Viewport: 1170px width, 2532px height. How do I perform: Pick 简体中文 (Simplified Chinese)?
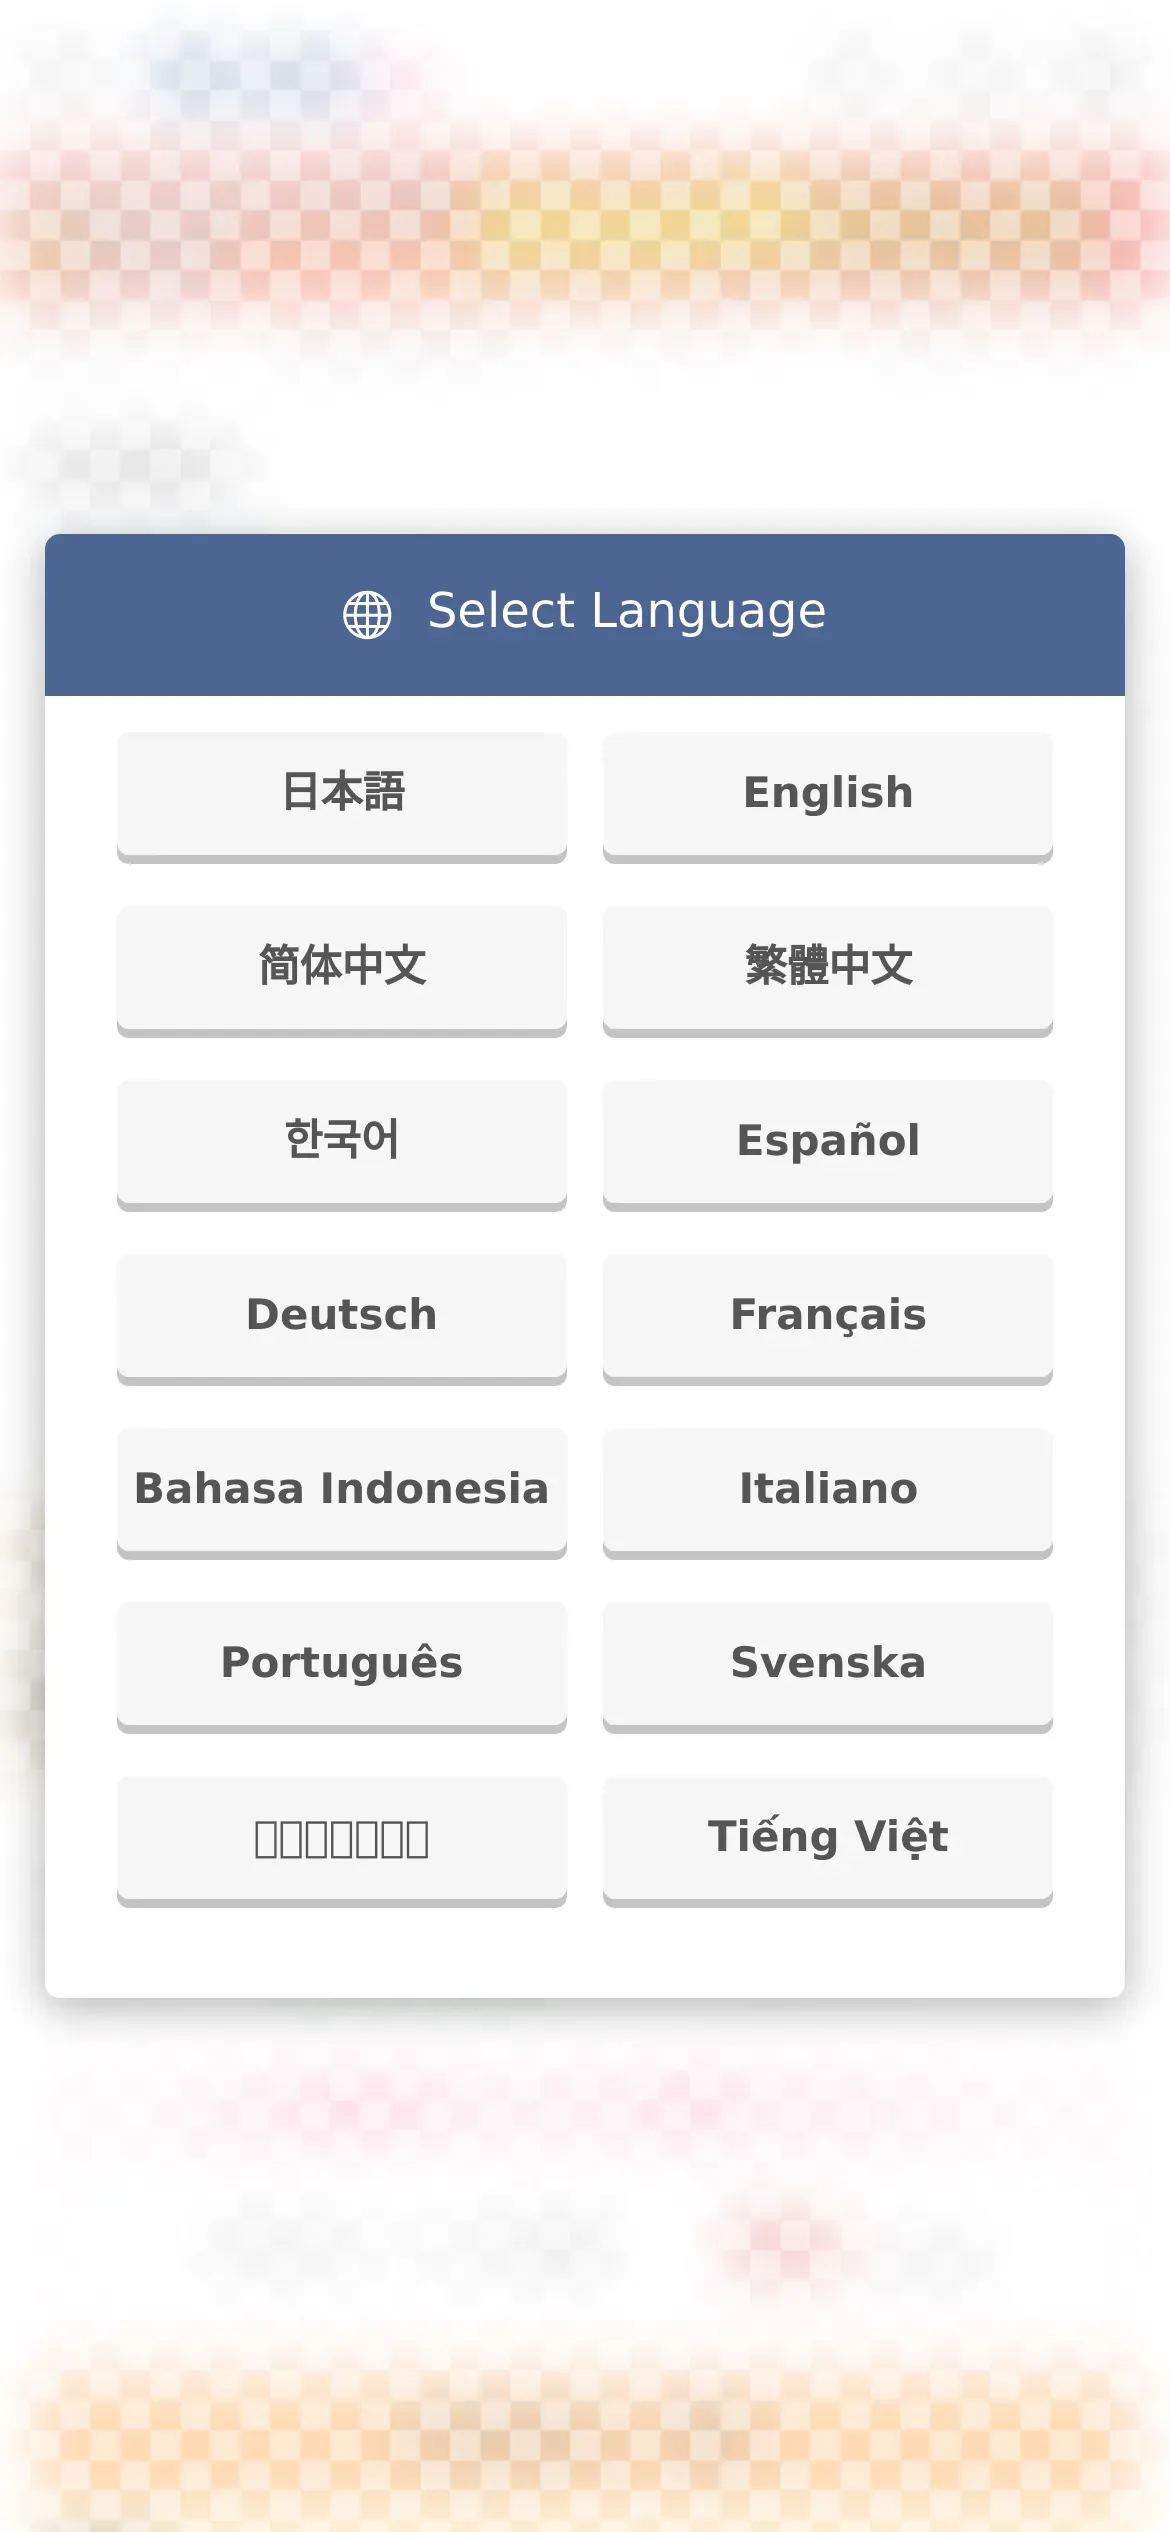[x=342, y=971]
